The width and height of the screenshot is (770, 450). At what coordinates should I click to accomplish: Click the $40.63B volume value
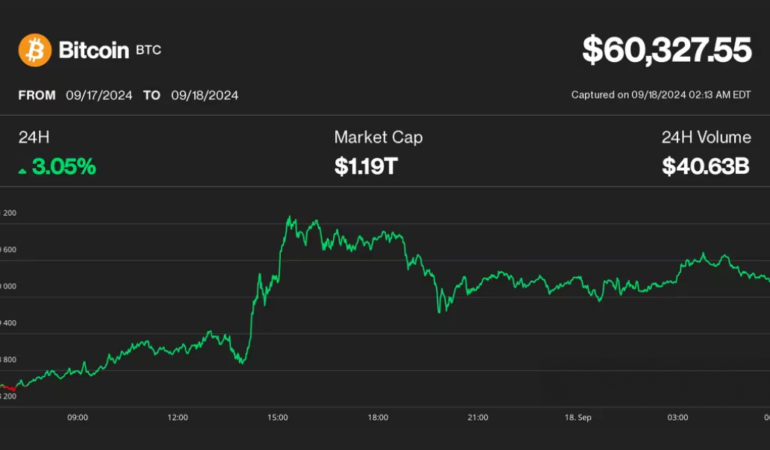[x=705, y=167]
